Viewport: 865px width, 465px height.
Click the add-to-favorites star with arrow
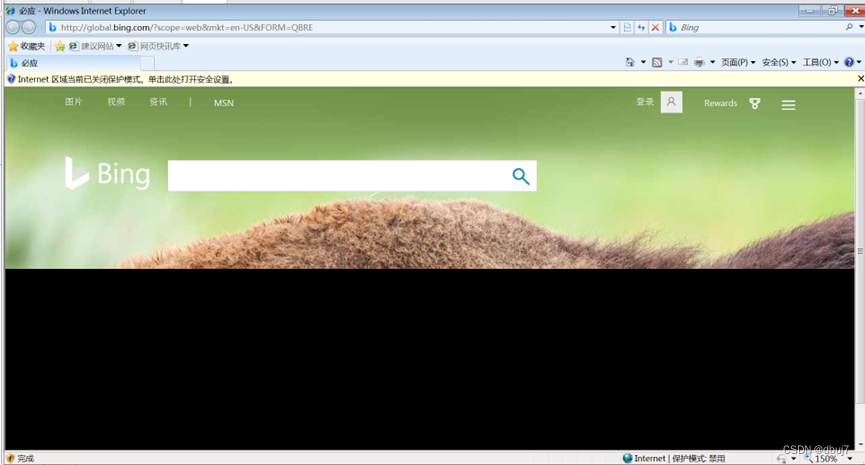(x=60, y=46)
